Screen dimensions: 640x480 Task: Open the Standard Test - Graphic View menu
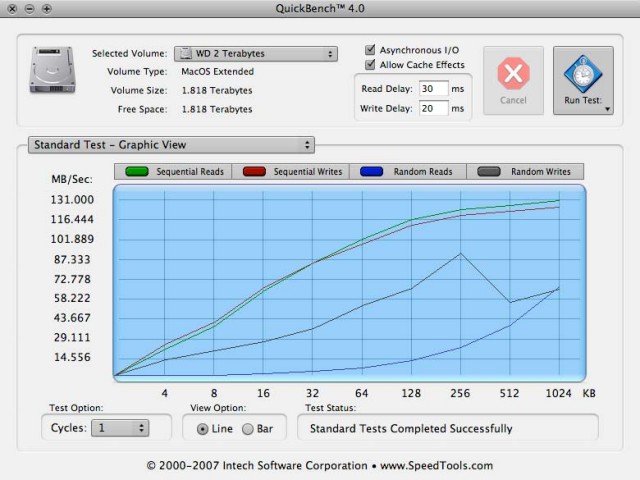171,145
